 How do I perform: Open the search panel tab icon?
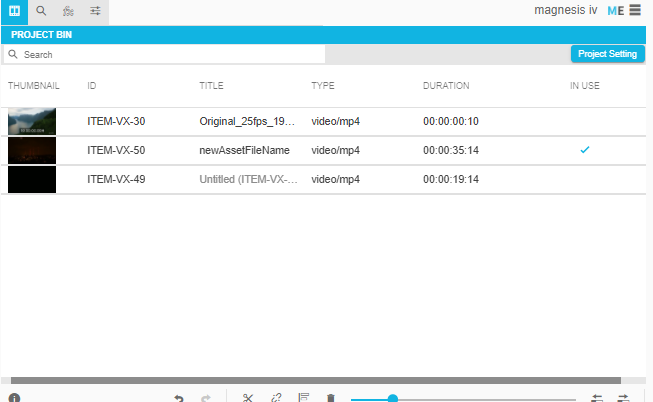(41, 11)
